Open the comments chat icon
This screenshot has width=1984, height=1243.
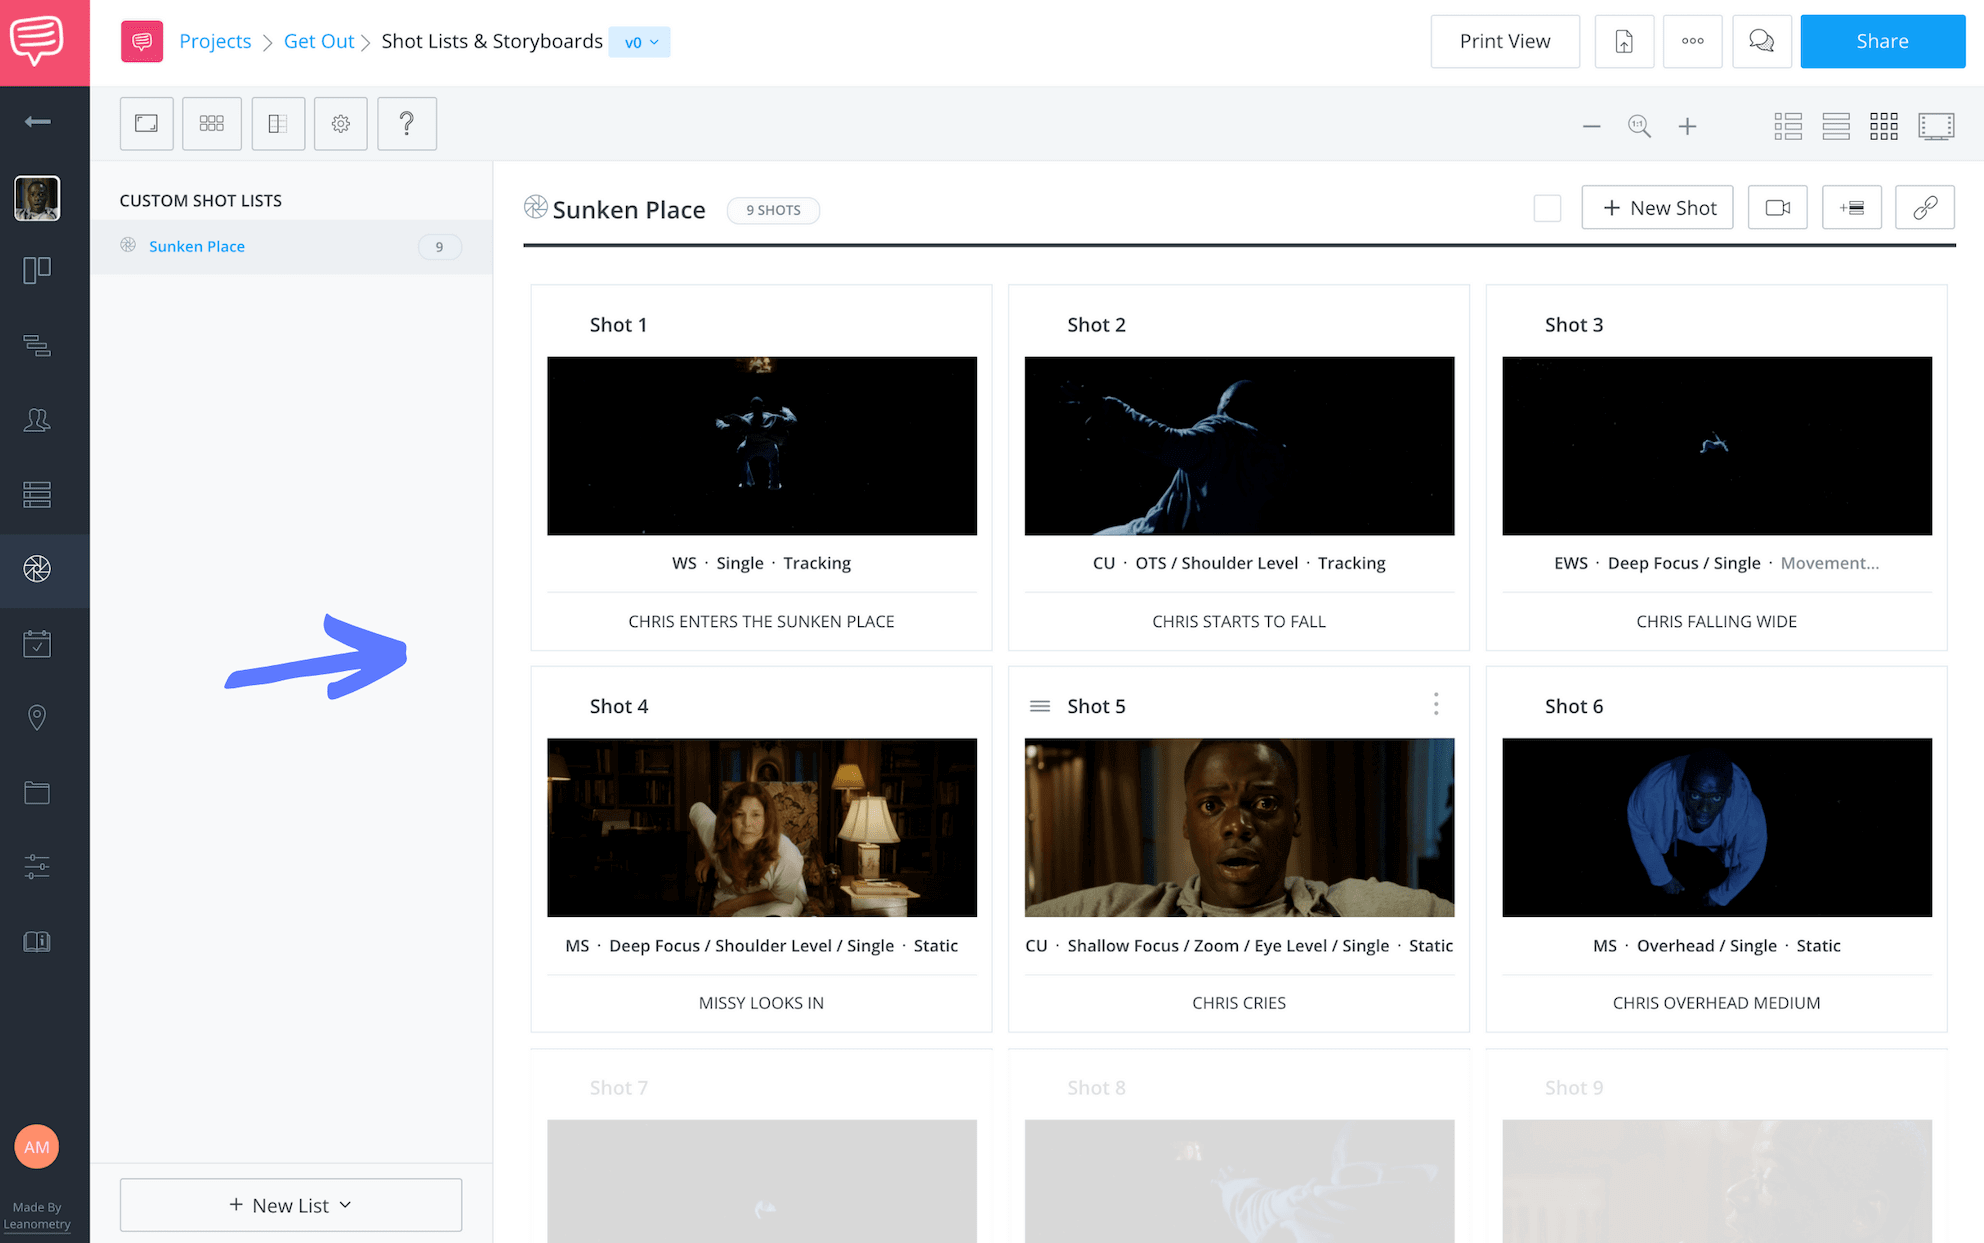coord(1762,41)
